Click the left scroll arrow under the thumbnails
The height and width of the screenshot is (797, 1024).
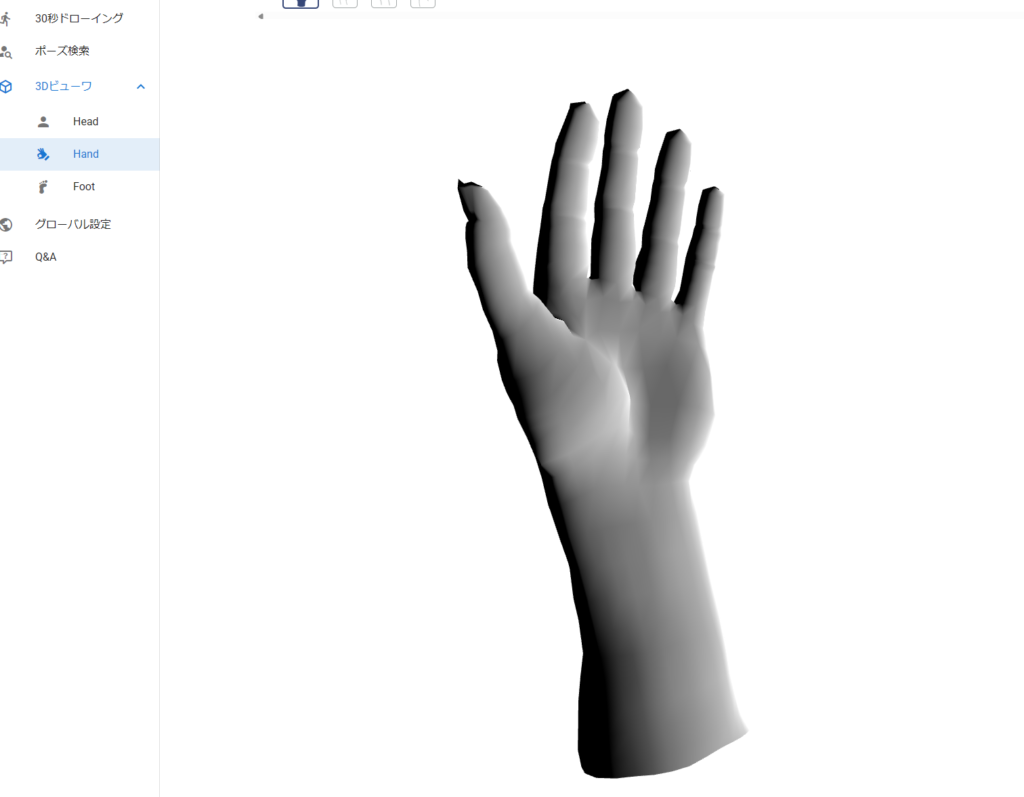[x=261, y=17]
